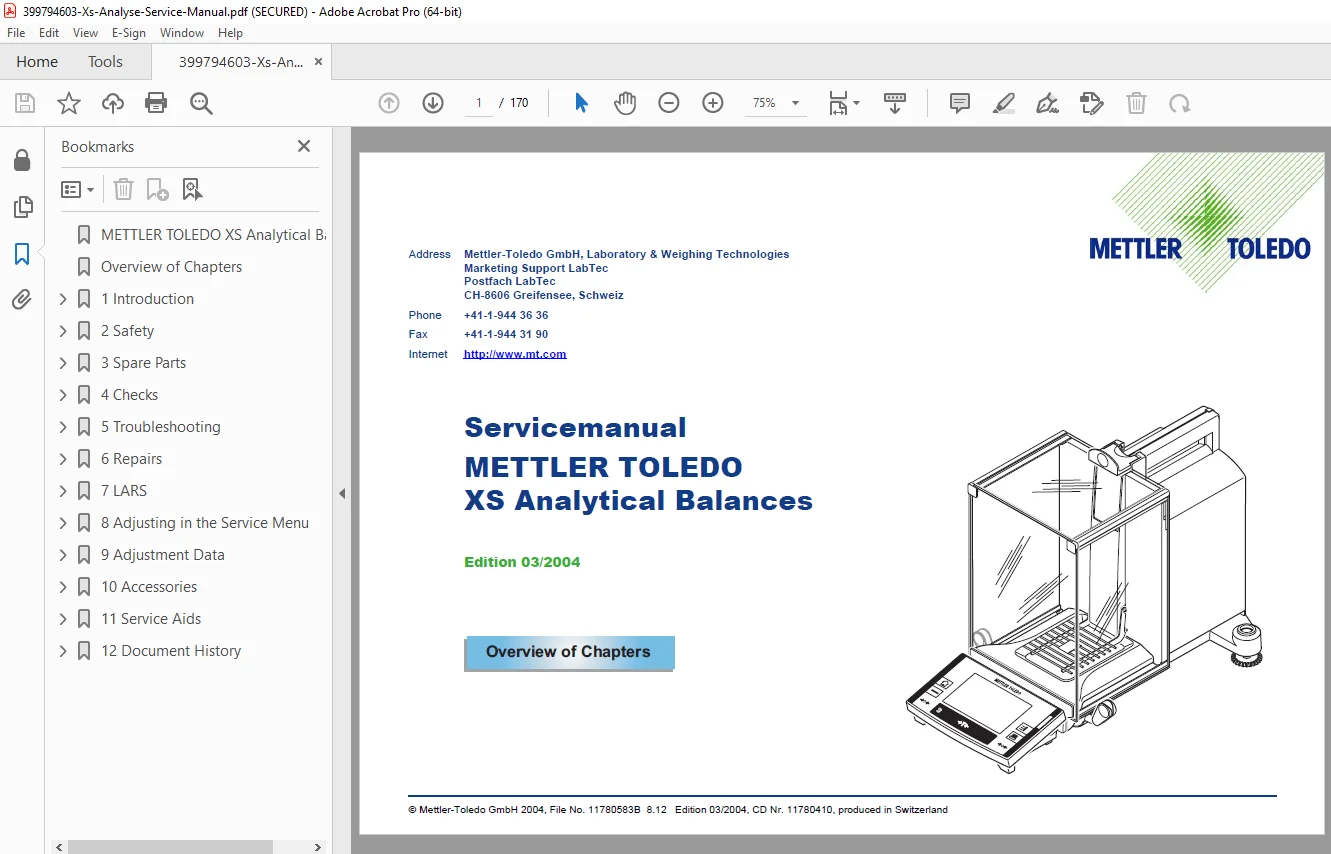Jump to Overview of Chapters bookmark
This screenshot has height=854, width=1331.
tap(171, 267)
